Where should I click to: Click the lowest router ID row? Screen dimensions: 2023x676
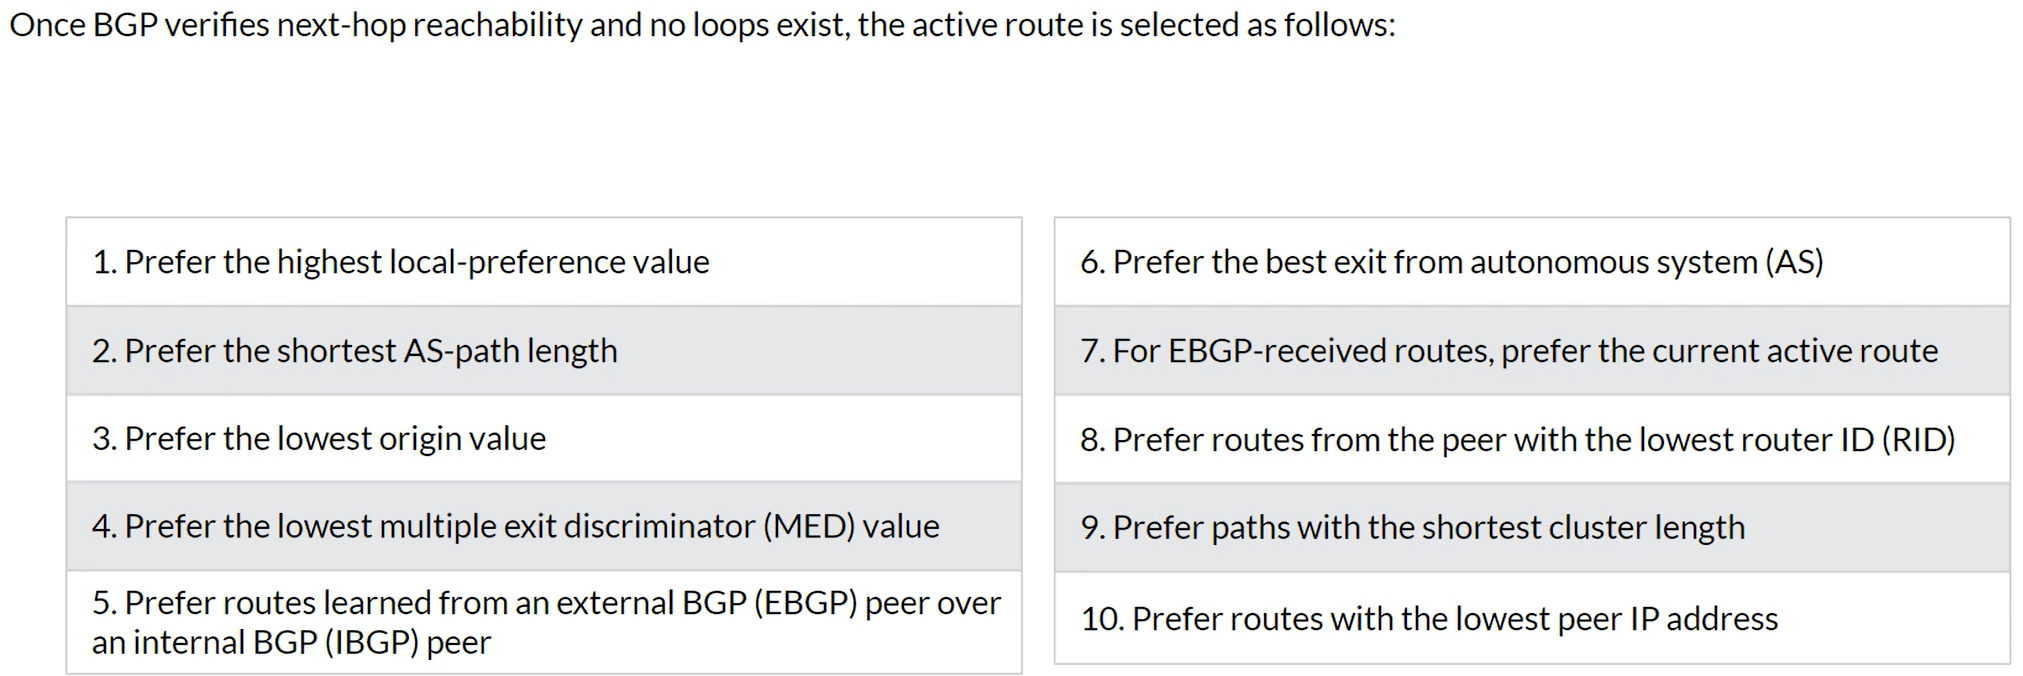pyautogui.click(x=1532, y=438)
